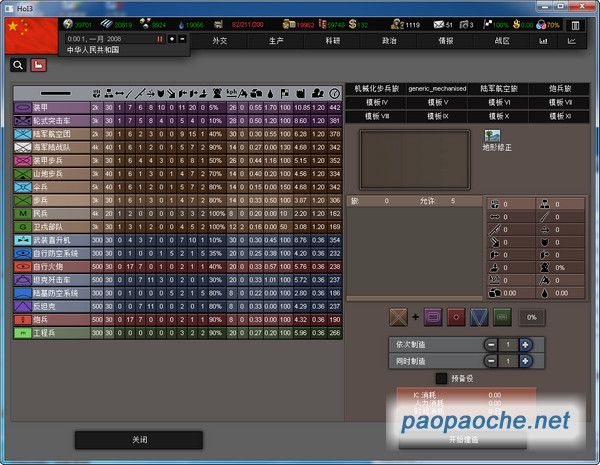Select the 步兵 infantry row
Image resolution: width=600 pixels, height=465 pixels.
click(178, 200)
